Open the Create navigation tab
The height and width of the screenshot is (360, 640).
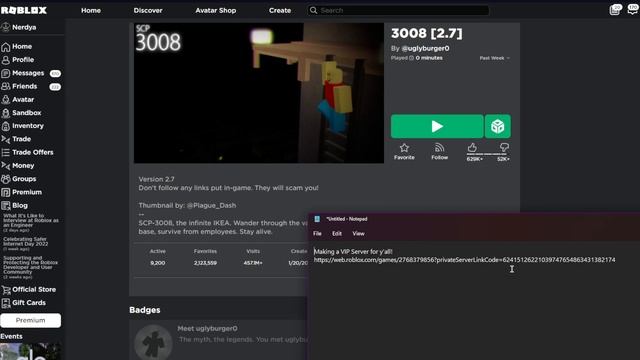click(x=280, y=10)
